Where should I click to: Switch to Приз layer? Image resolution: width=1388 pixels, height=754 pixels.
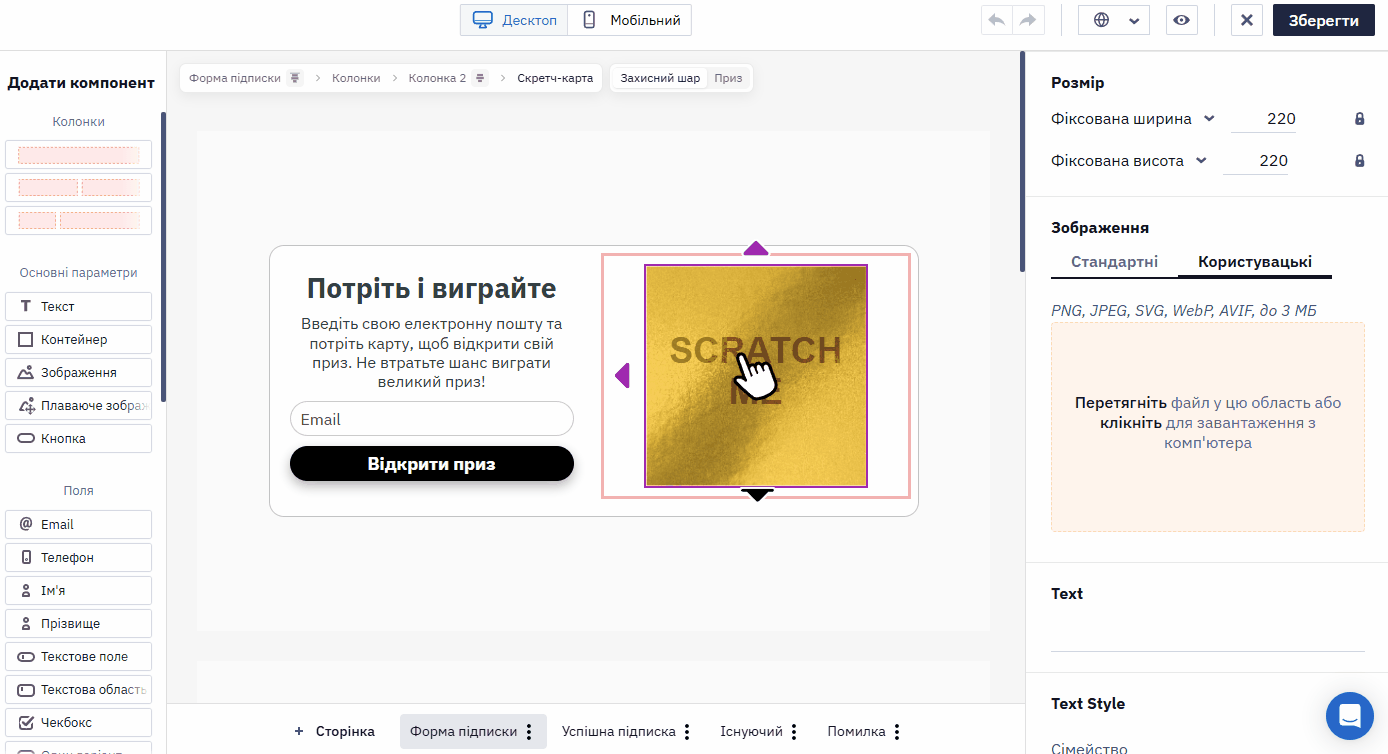click(x=728, y=78)
